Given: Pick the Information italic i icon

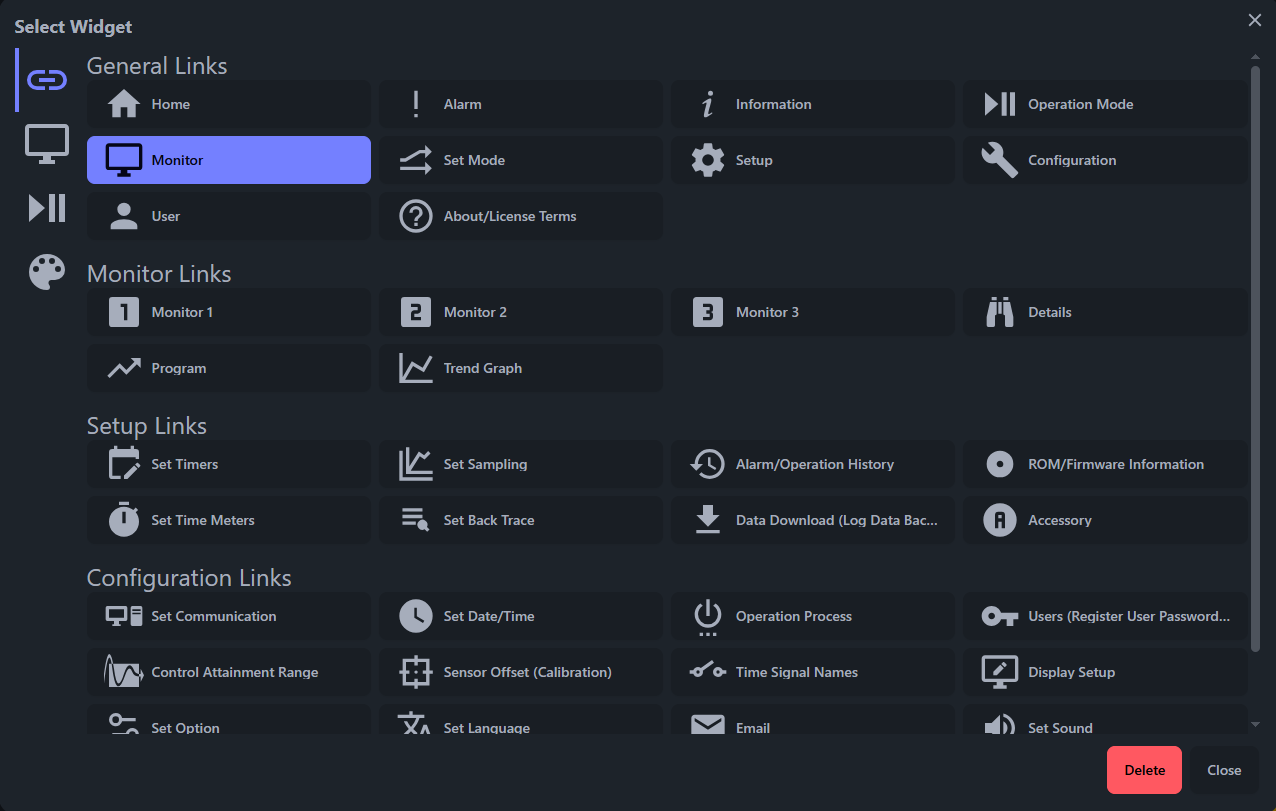Looking at the screenshot, I should 708,104.
